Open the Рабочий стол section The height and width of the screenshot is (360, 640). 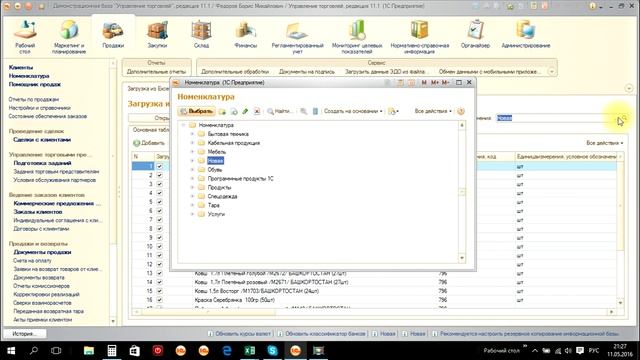tap(25, 37)
